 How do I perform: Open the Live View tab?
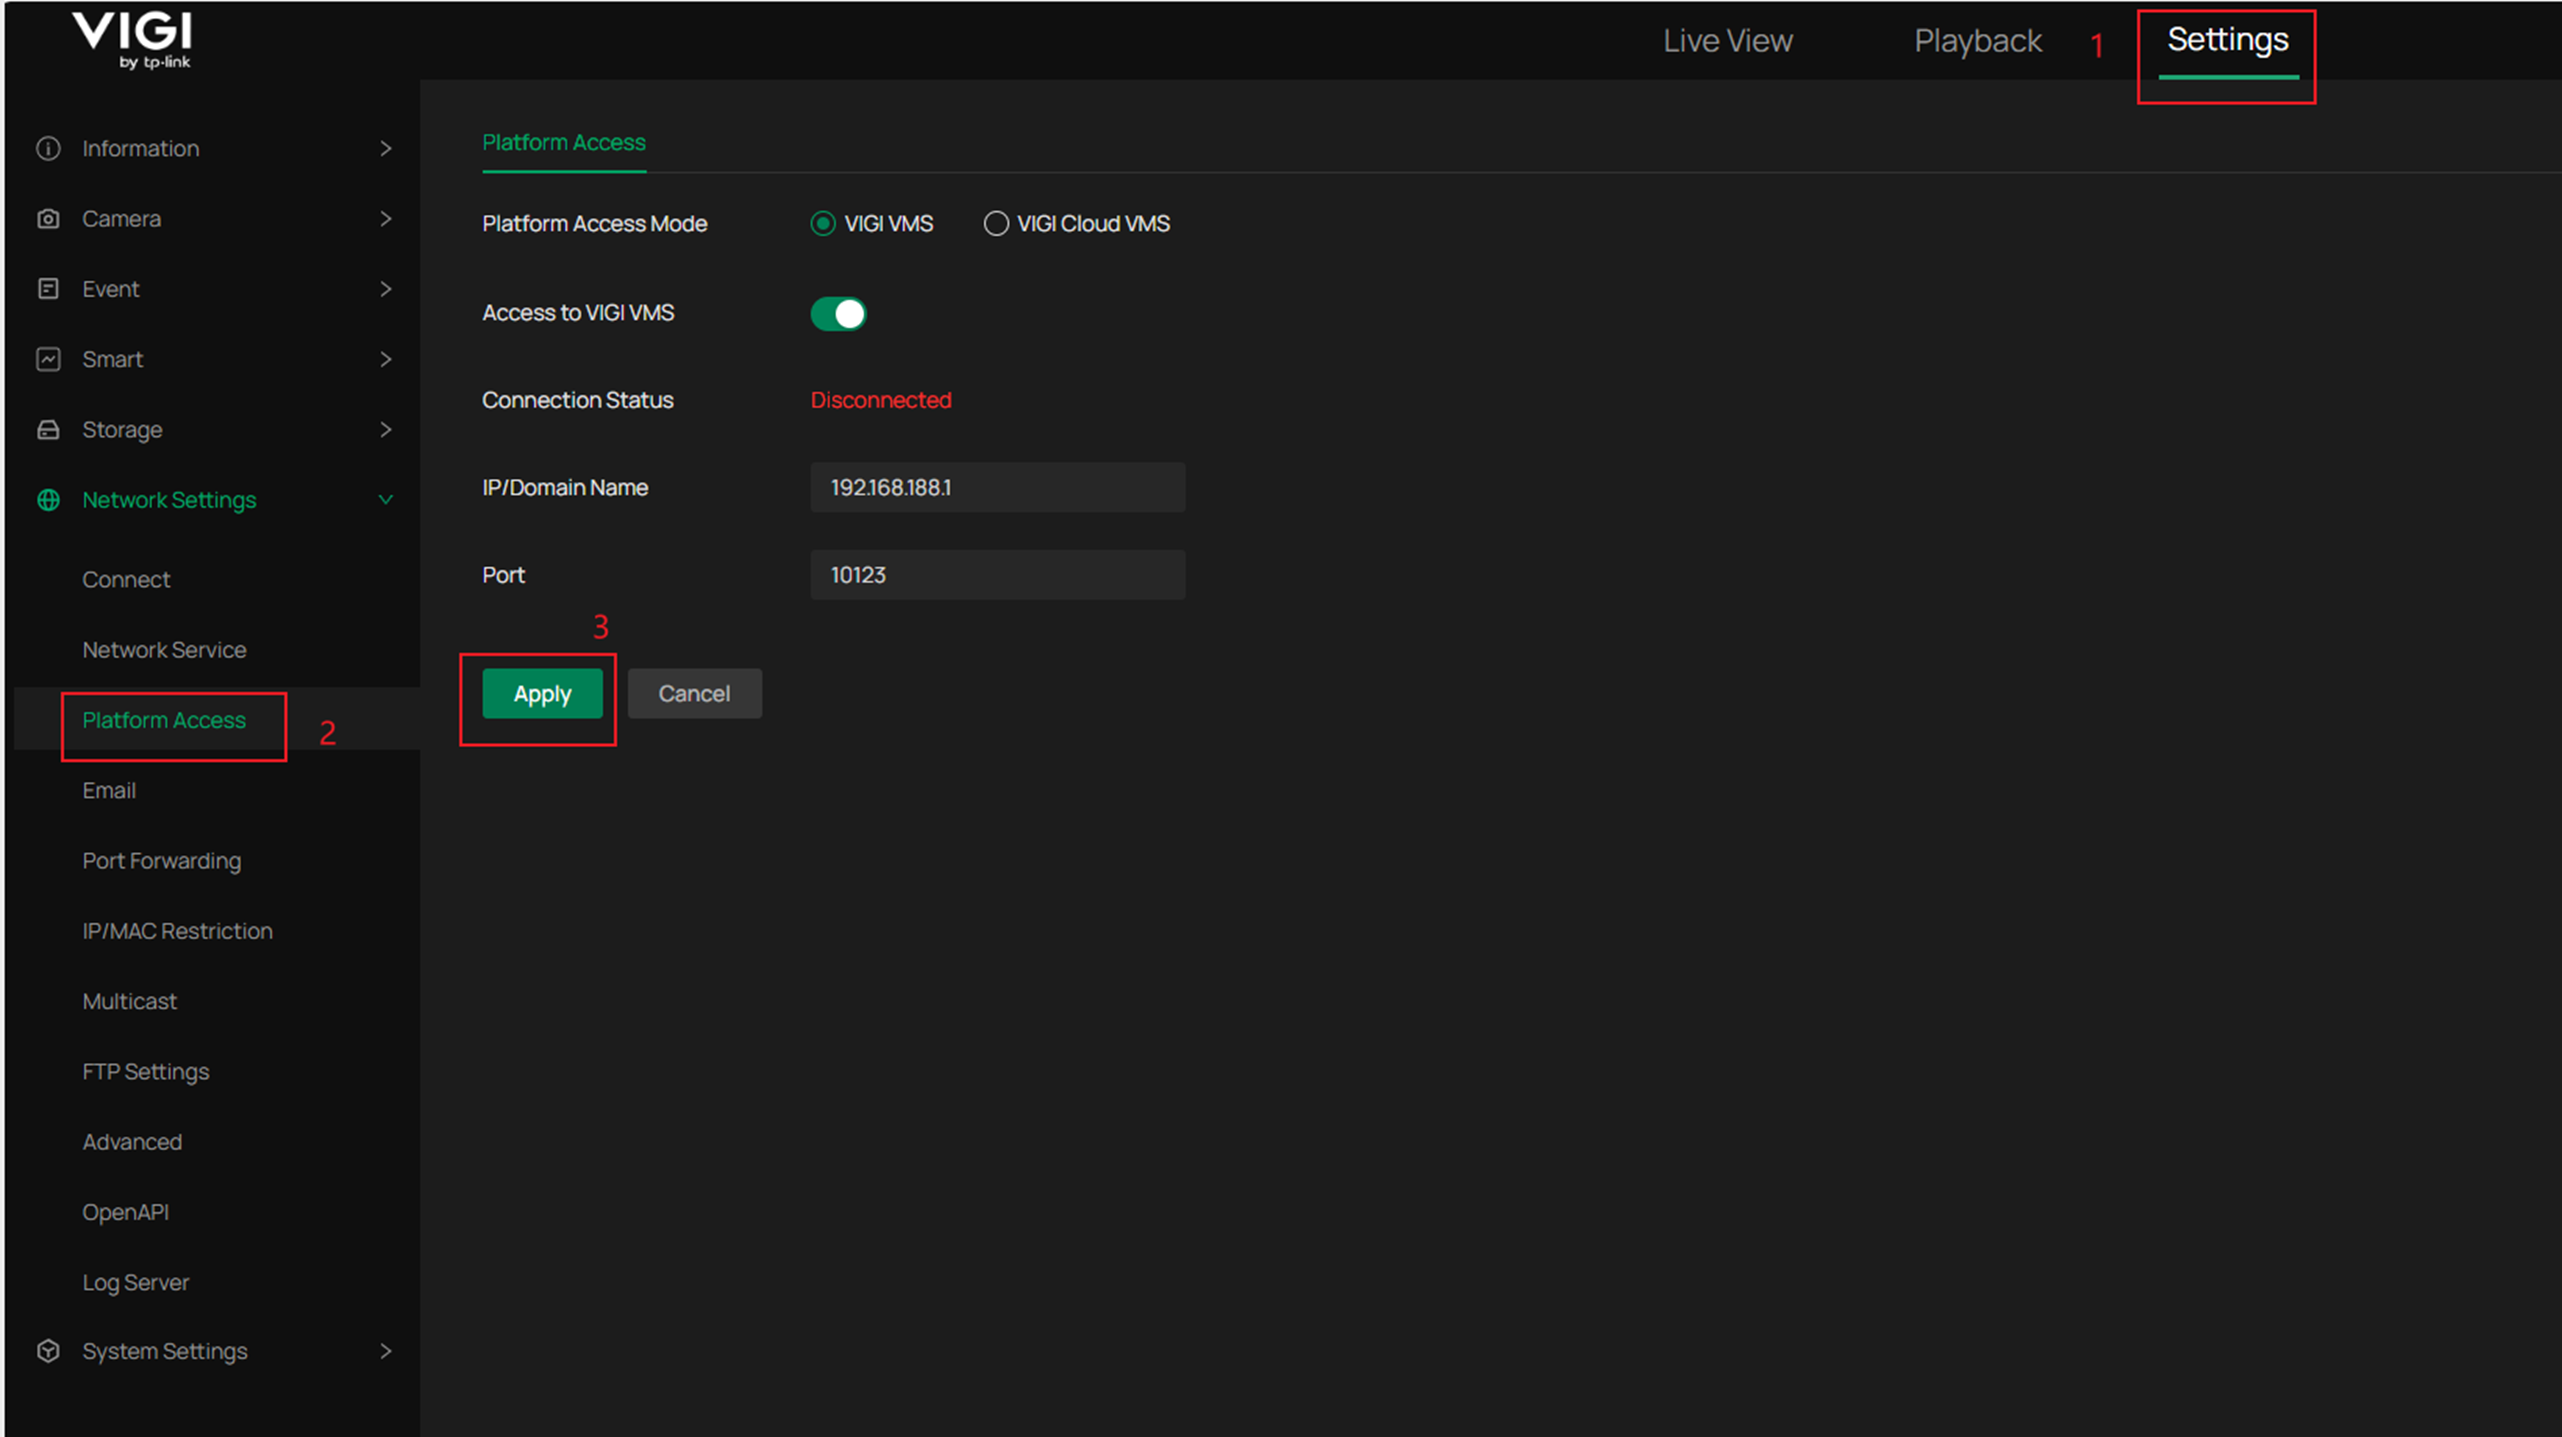coord(1727,40)
